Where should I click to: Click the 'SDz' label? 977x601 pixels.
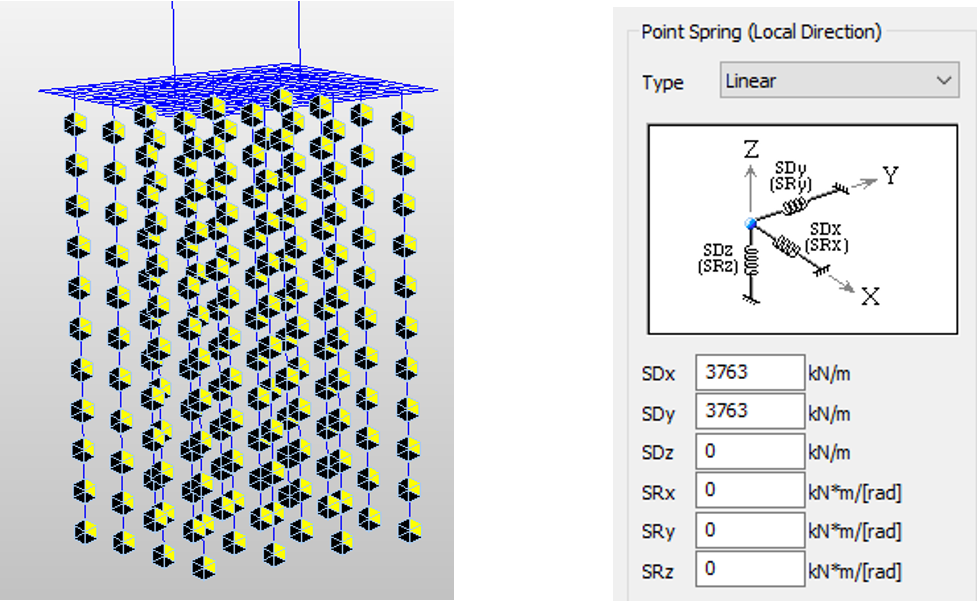coord(657,453)
